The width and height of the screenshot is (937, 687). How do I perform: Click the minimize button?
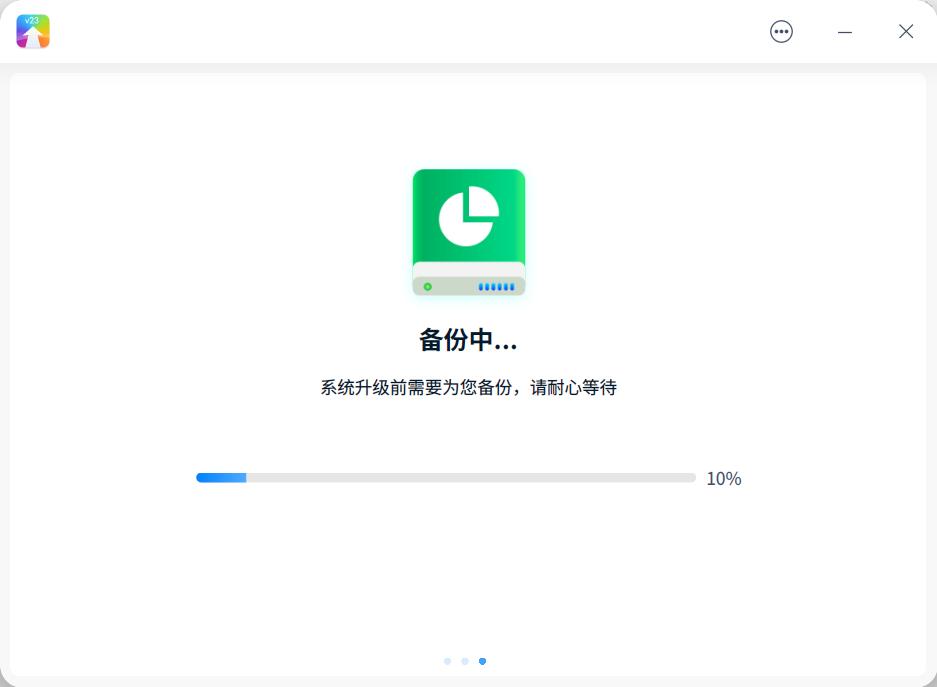coord(845,32)
